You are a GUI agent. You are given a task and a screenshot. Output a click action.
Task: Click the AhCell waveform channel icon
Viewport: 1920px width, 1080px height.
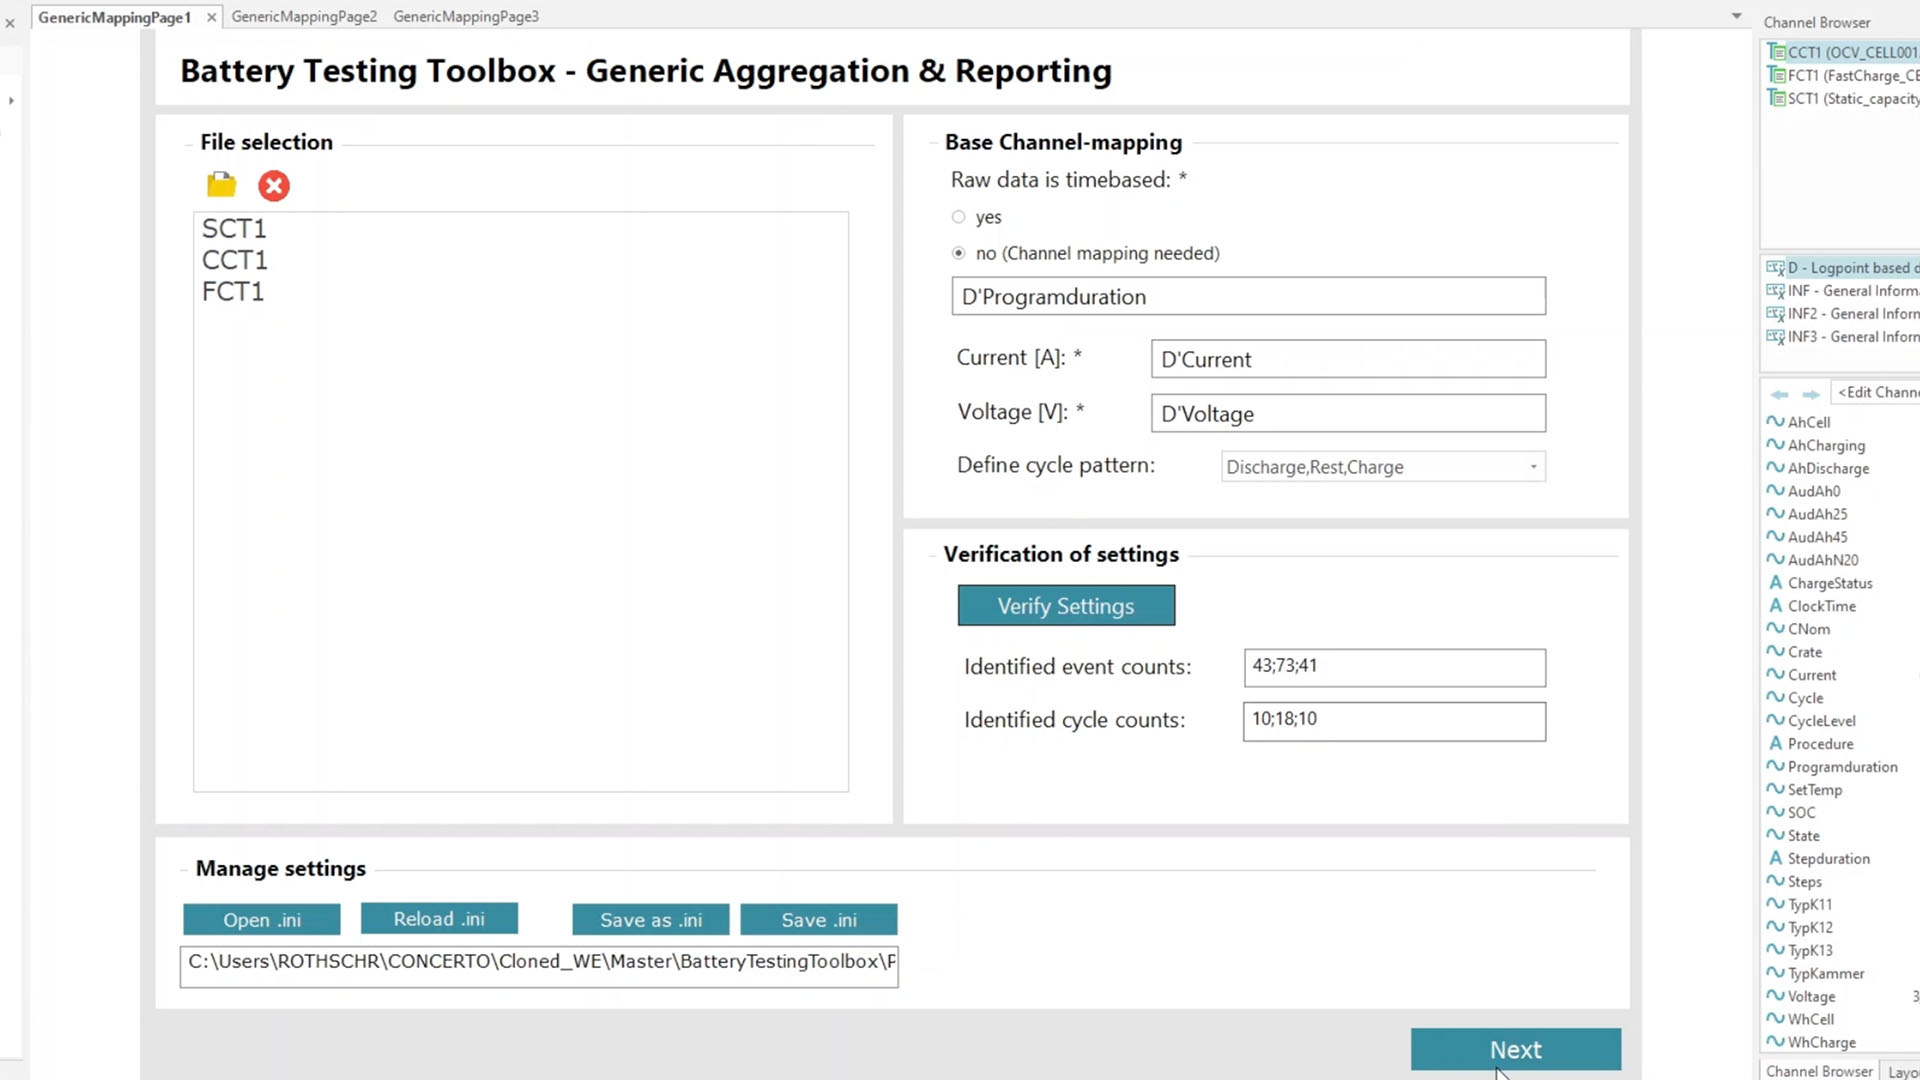pyautogui.click(x=1775, y=422)
